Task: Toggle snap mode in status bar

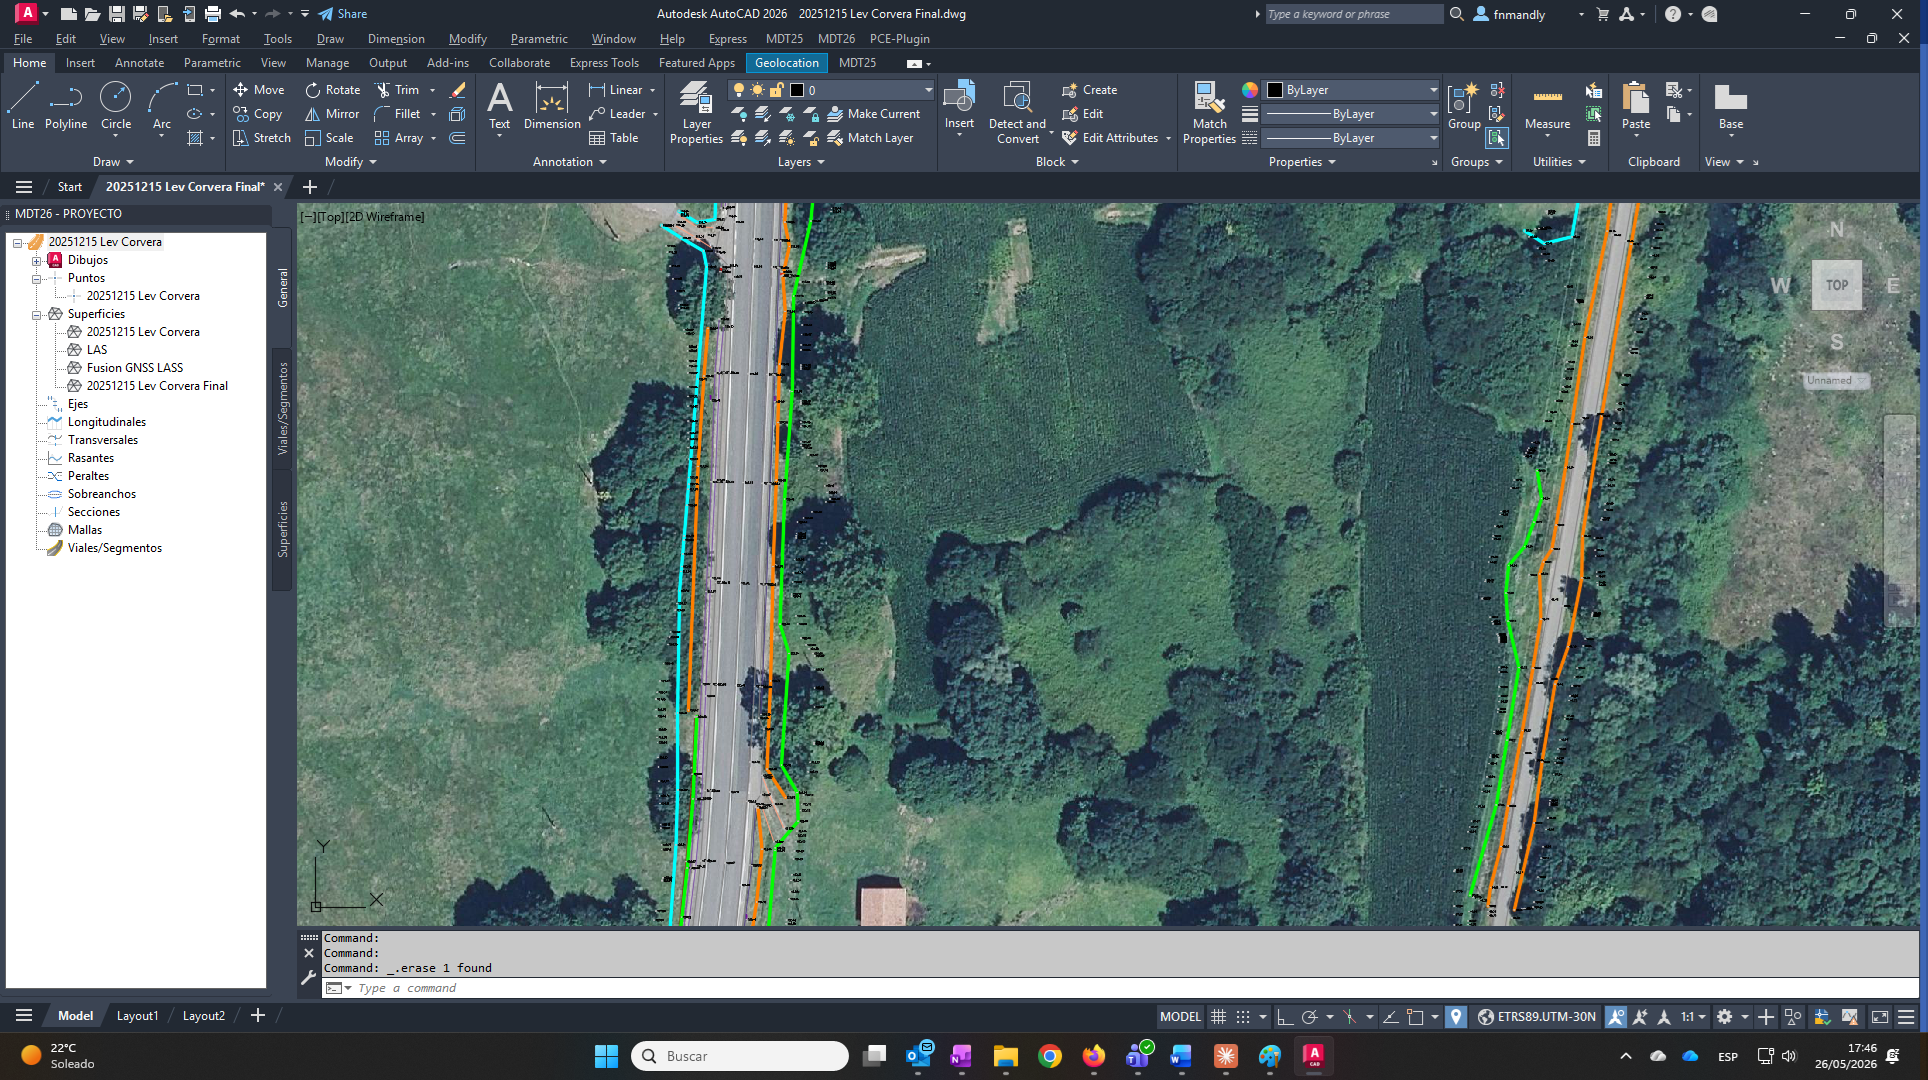Action: tap(1243, 1017)
